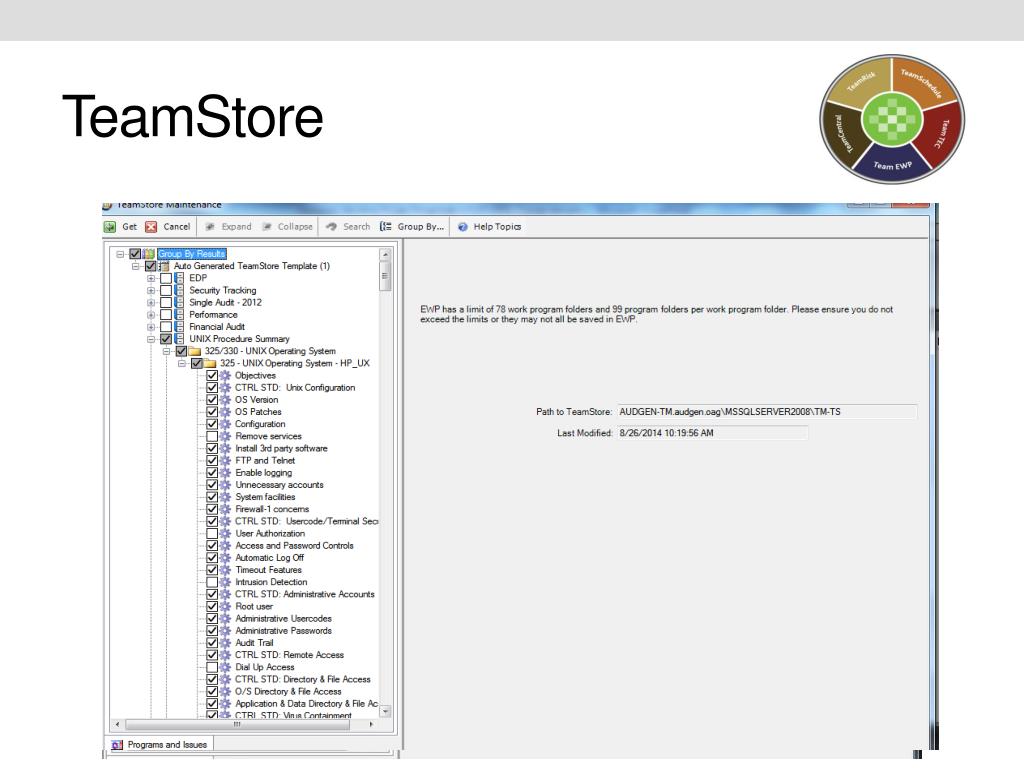Check the Dial Up Access checkbox
This screenshot has height=768, width=1024.
(x=212, y=667)
